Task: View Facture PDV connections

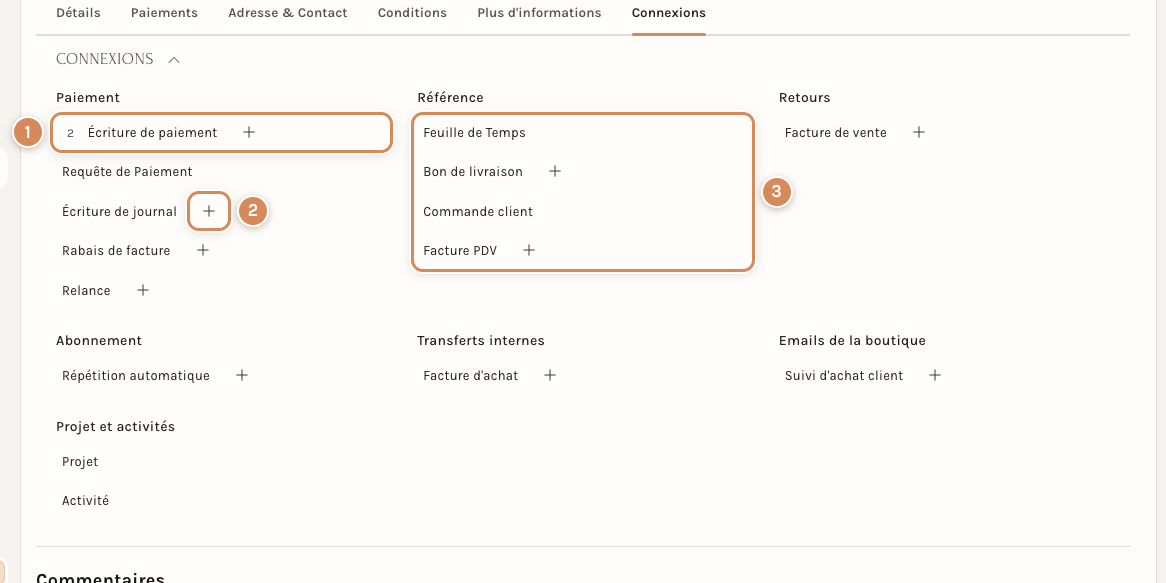Action: tap(460, 251)
